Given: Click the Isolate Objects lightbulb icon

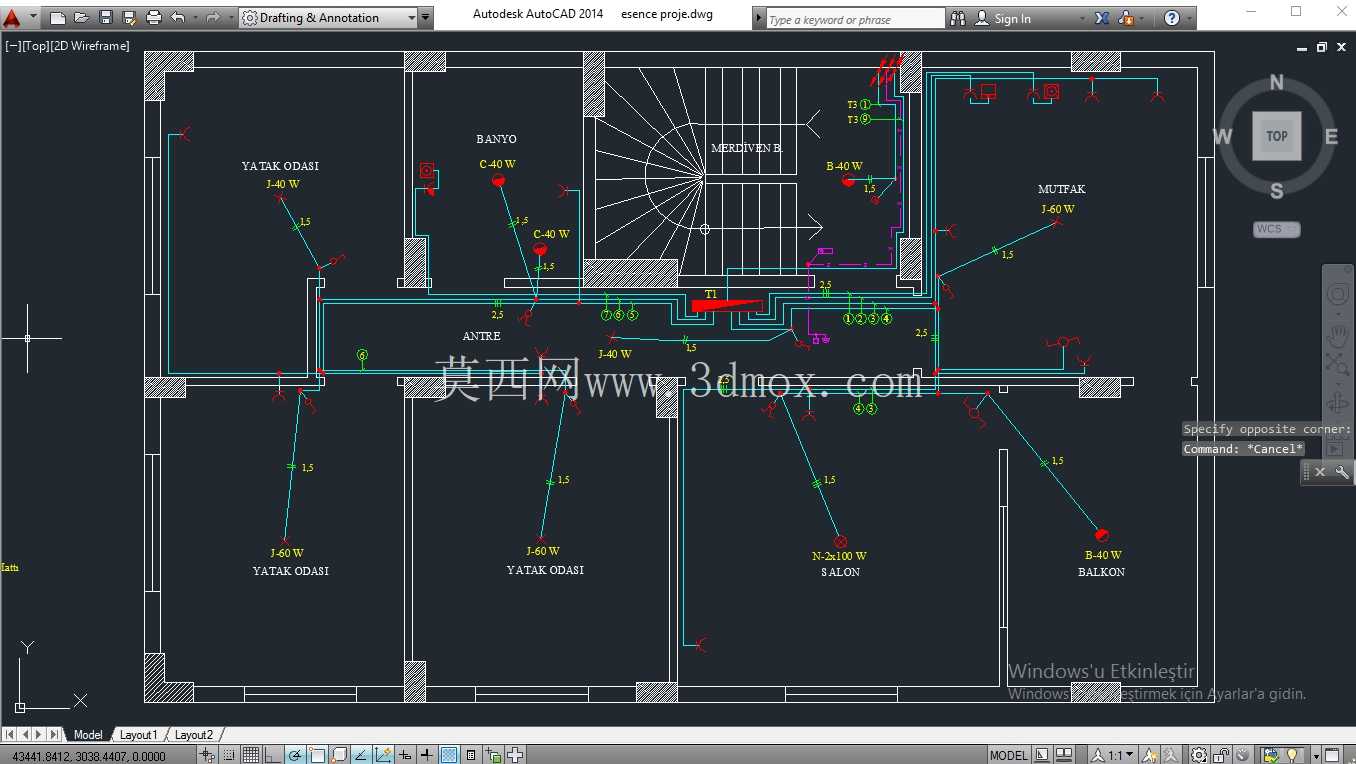Looking at the screenshot, I should point(1292,755).
